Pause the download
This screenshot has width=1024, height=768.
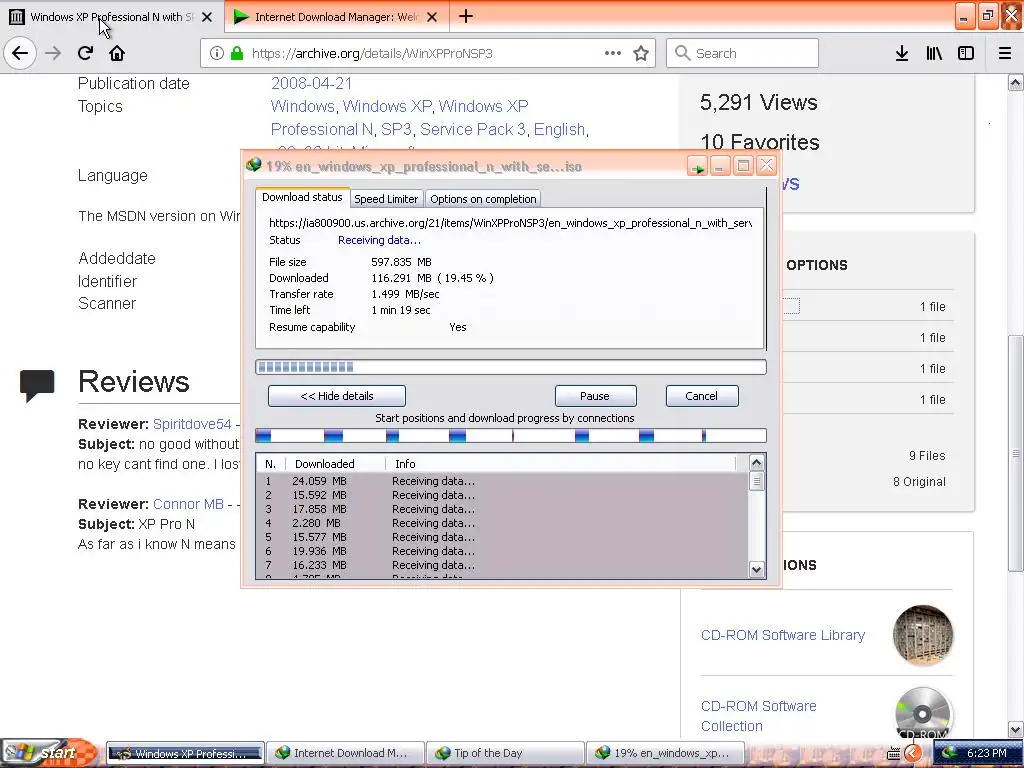[x=595, y=396]
